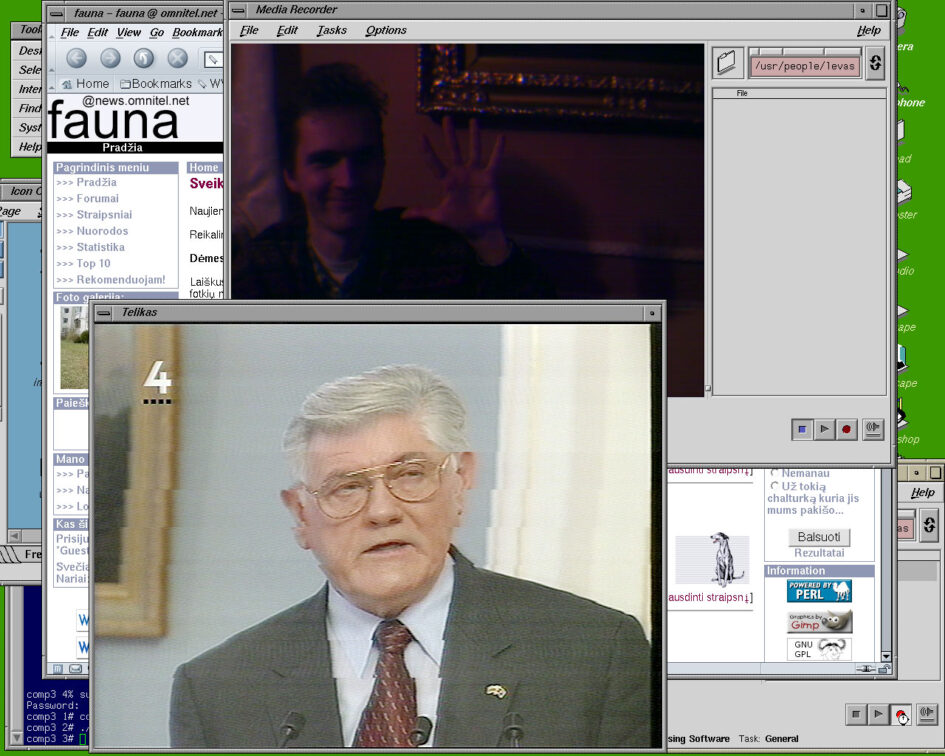Click the browser Stop loading button
Image resolution: width=945 pixels, height=756 pixels.
(x=178, y=59)
